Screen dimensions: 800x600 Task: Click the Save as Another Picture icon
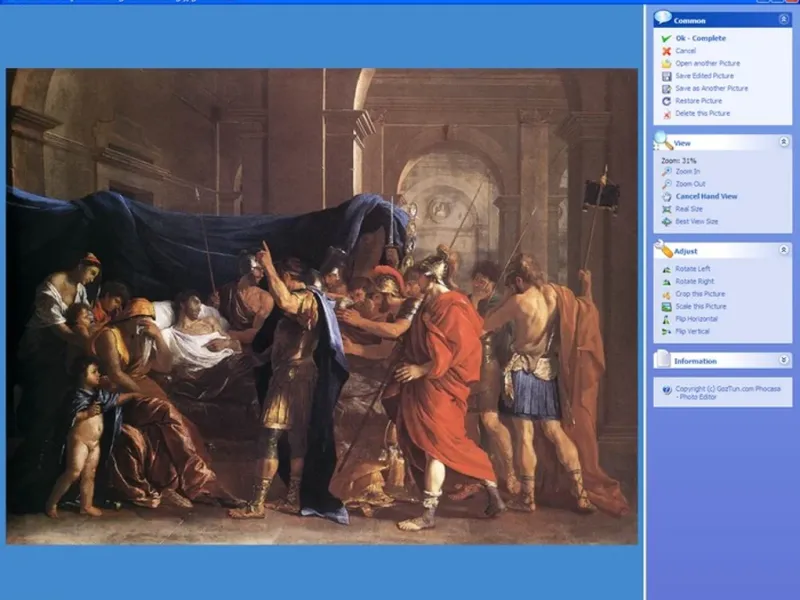tap(666, 88)
